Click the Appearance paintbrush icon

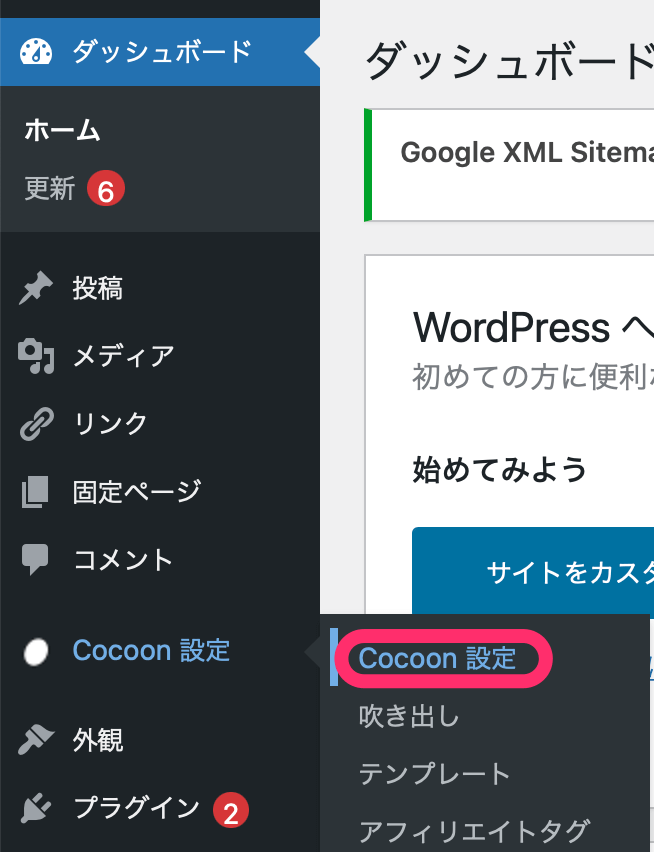[36, 740]
